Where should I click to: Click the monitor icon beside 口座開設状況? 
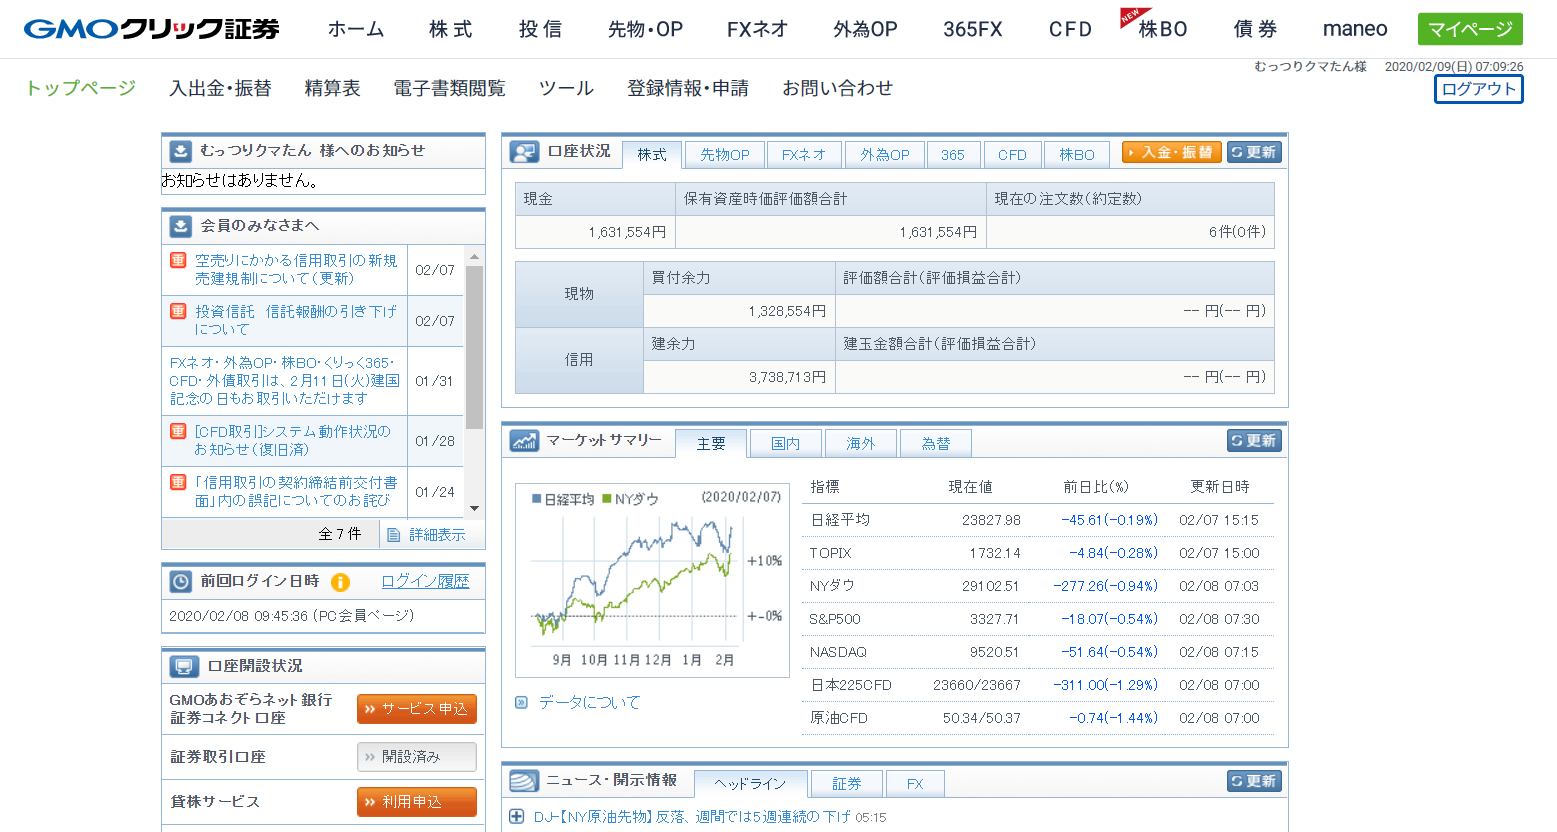click(183, 666)
